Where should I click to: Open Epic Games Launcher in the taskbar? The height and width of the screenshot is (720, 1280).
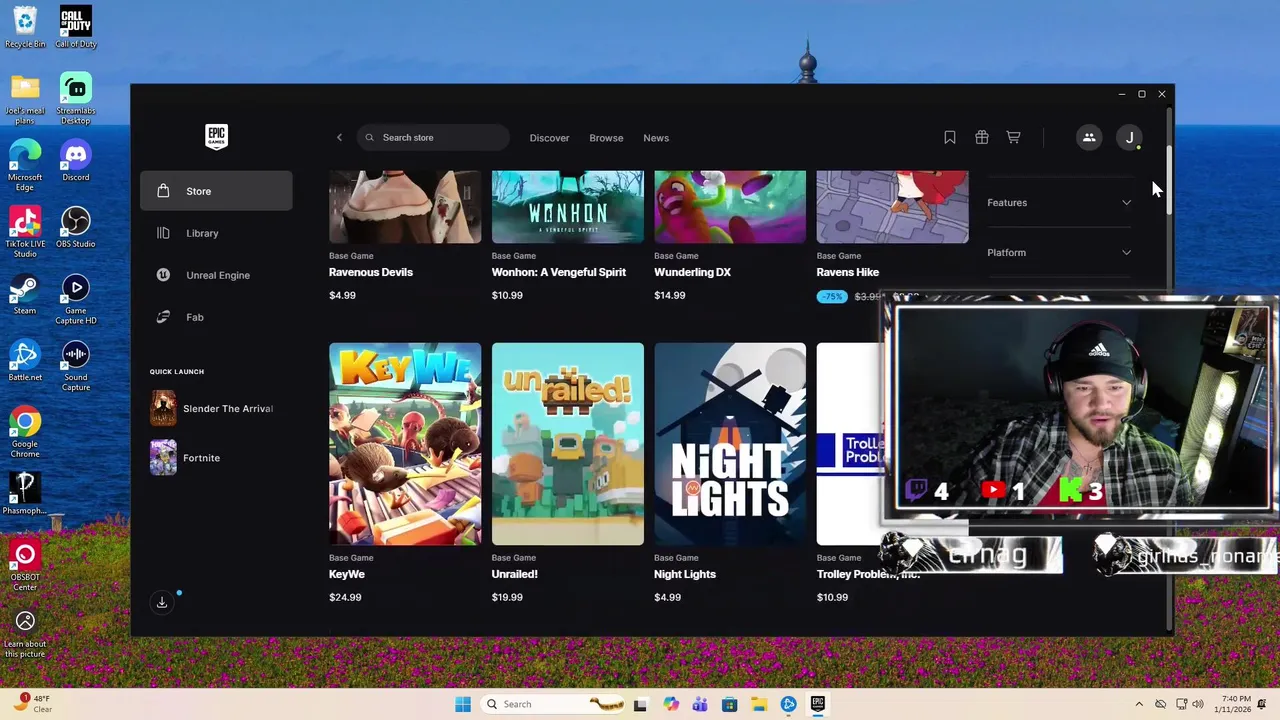coord(818,704)
